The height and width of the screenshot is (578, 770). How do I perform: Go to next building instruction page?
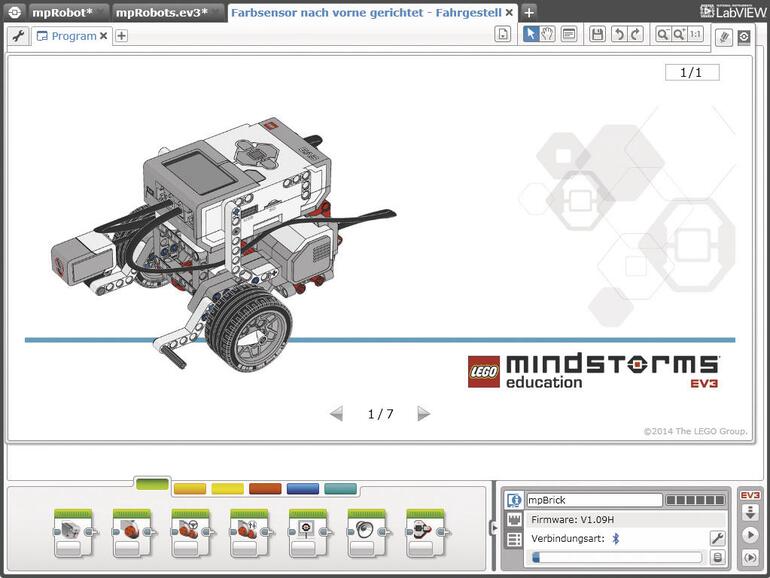[424, 414]
